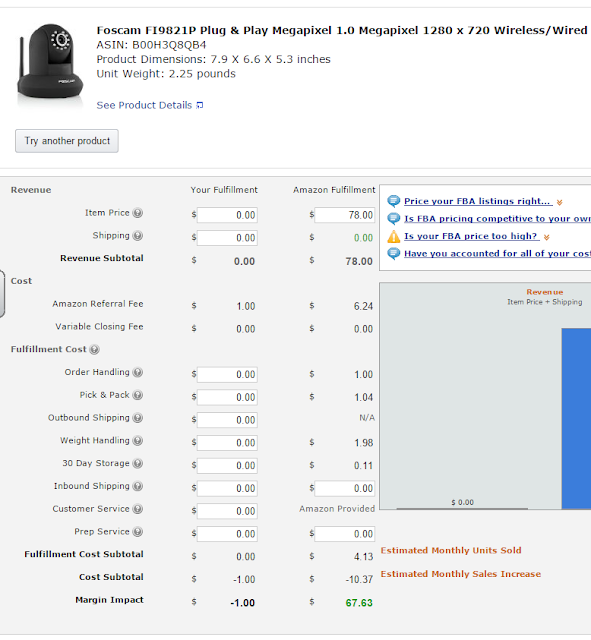Viewport: 591px width, 640px height.
Task: Click Amazon Fulfillment Cost Subtotal value 4.13
Action: pyautogui.click(x=363, y=557)
